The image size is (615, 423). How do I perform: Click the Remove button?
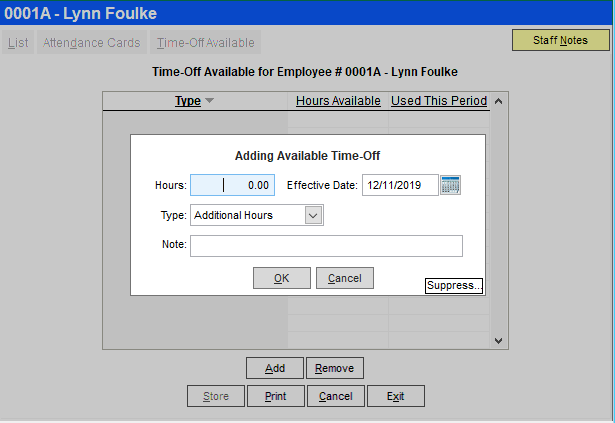click(x=334, y=368)
